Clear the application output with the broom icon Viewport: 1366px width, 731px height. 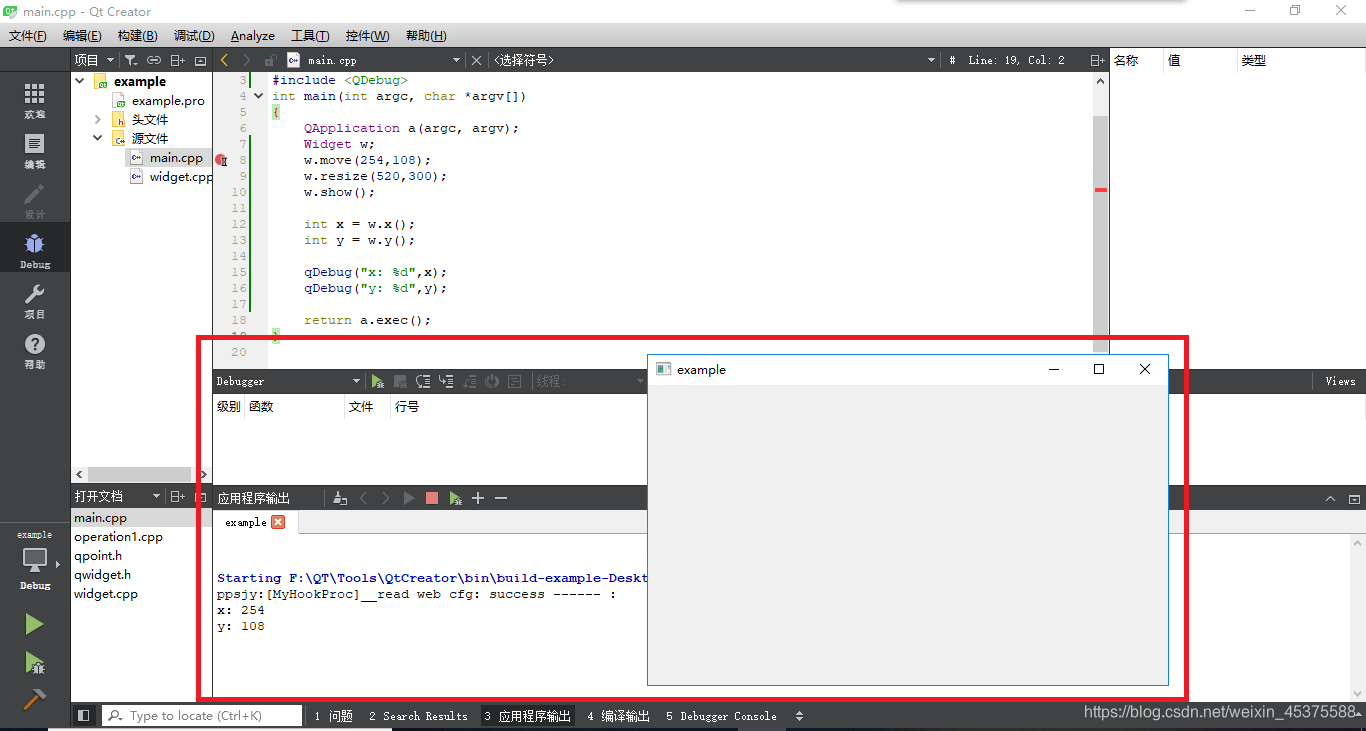point(339,497)
